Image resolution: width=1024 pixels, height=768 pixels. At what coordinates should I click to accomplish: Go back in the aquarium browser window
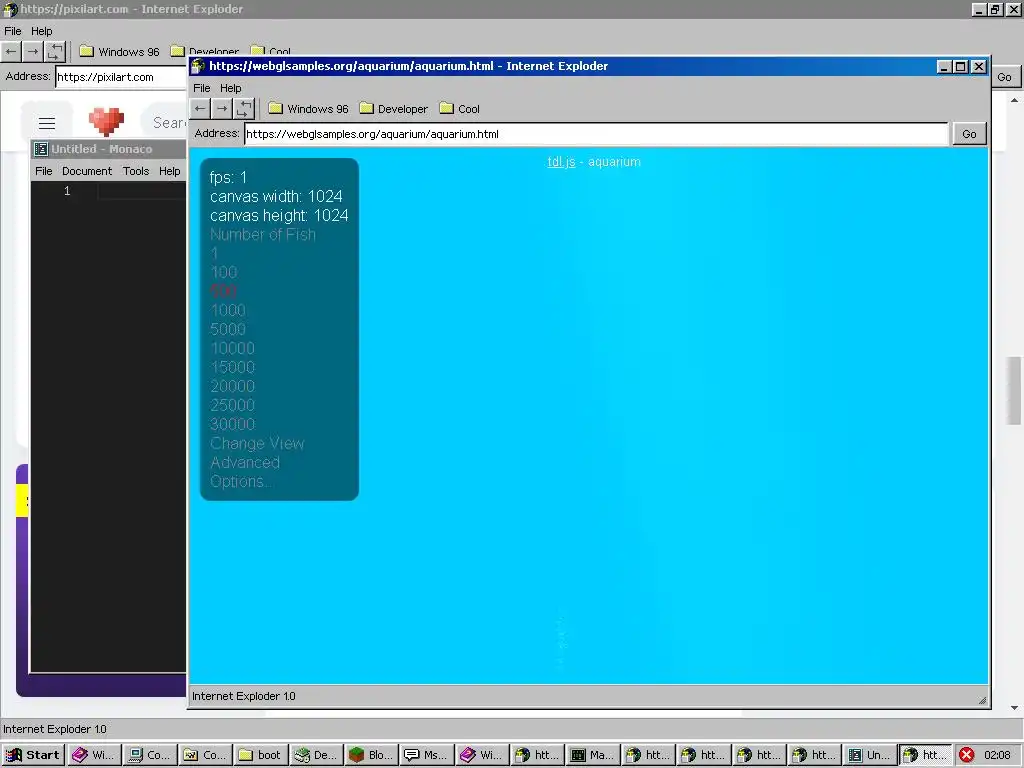tap(200, 108)
